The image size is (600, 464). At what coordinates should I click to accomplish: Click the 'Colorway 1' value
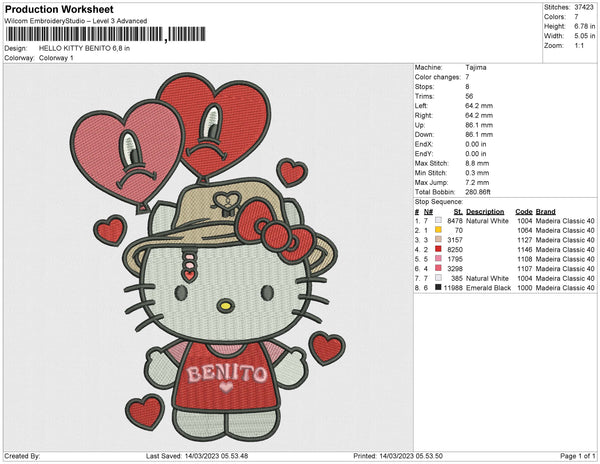point(56,58)
